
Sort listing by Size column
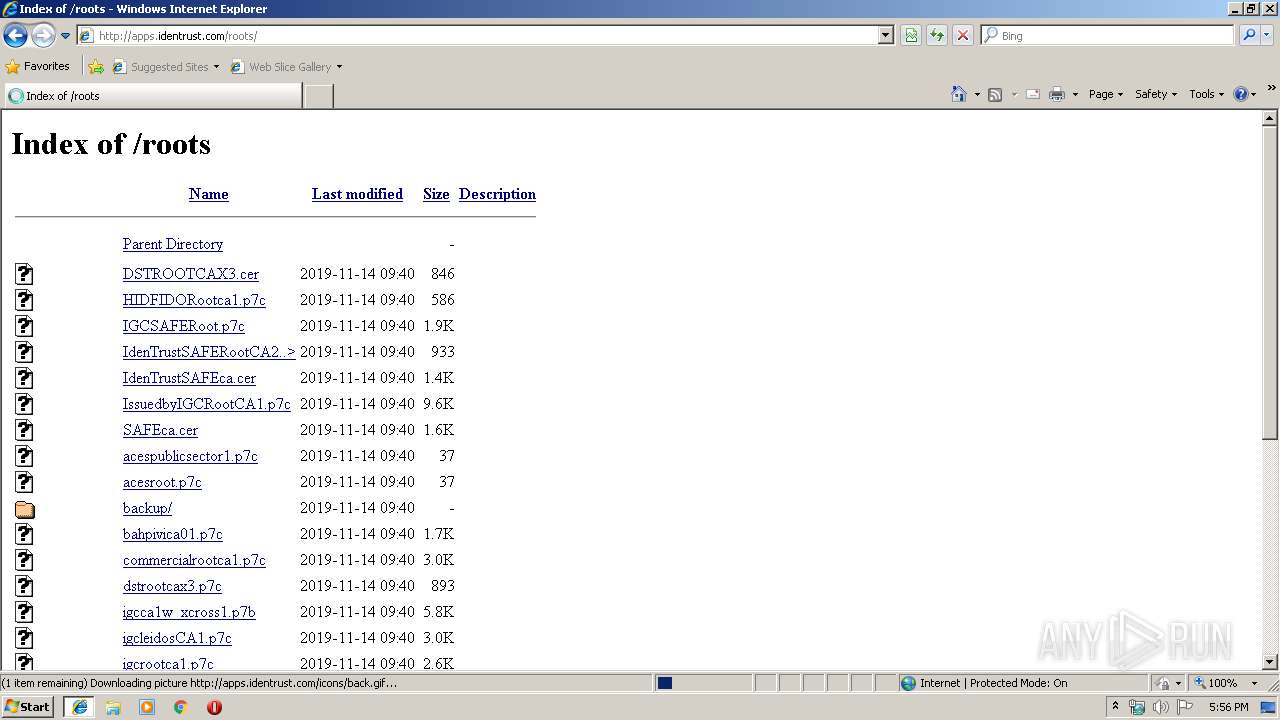tap(436, 194)
